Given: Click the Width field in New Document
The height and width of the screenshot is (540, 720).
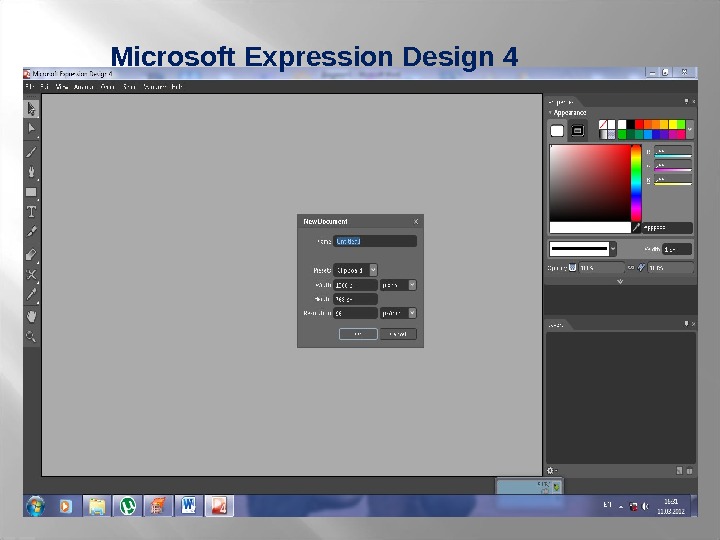Looking at the screenshot, I should click(x=355, y=285).
